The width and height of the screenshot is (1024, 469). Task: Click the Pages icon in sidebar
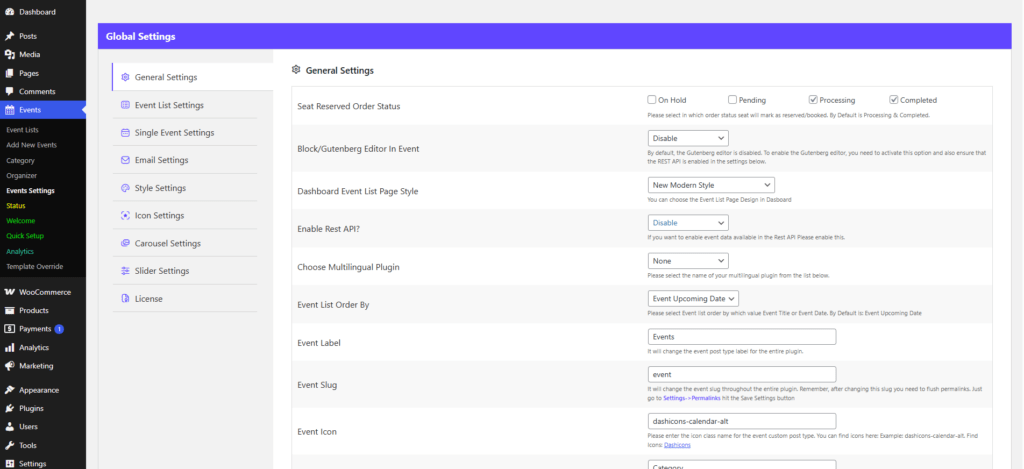click(9, 73)
